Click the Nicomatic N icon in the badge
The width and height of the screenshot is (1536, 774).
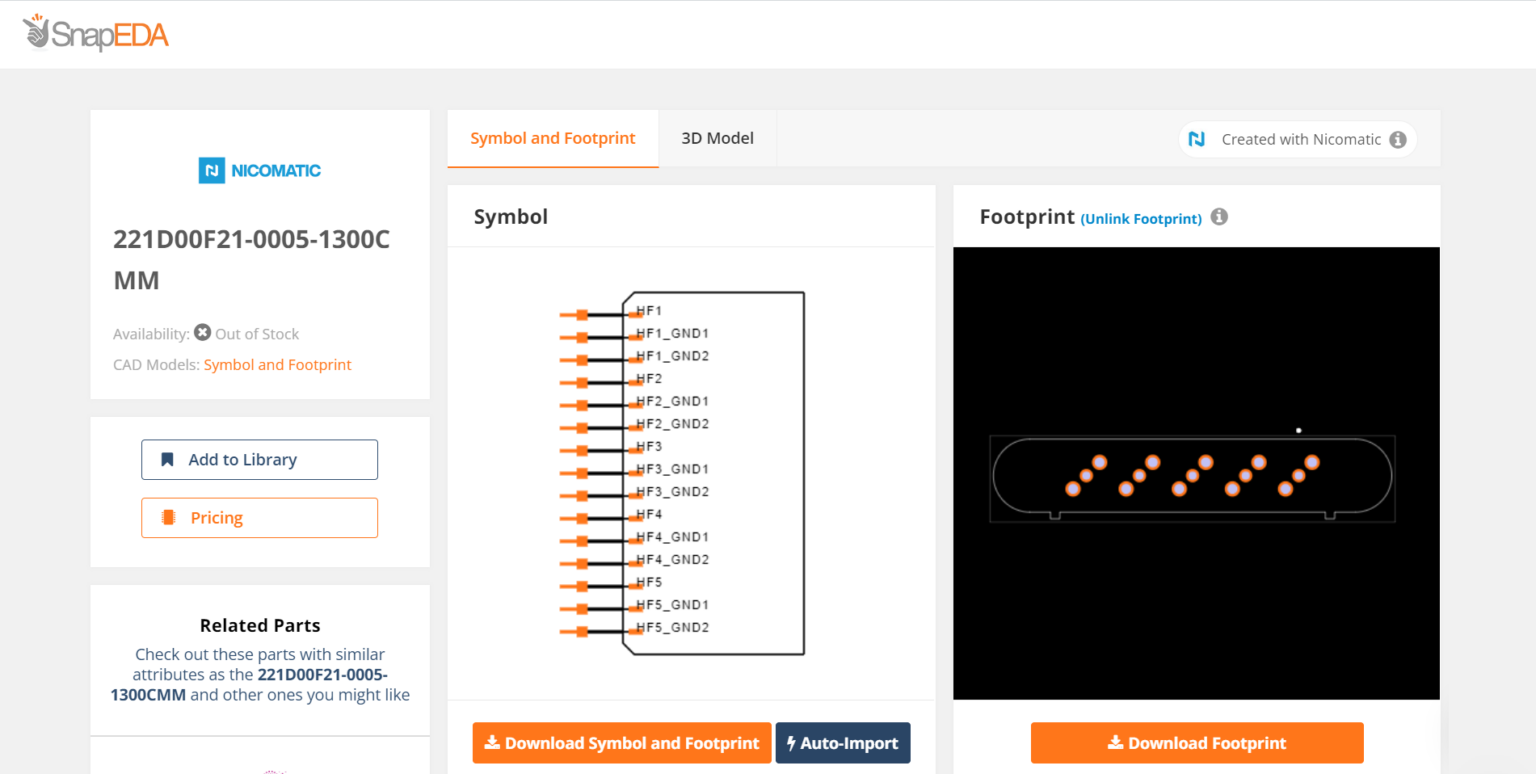click(1197, 139)
